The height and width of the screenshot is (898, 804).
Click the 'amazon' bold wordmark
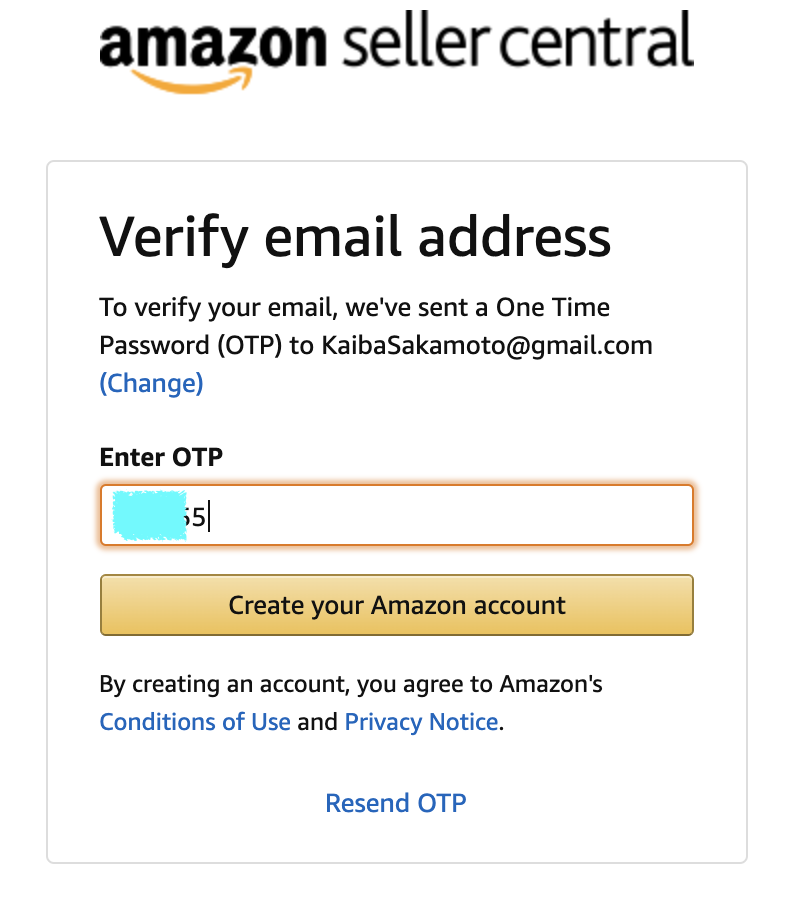pyautogui.click(x=213, y=45)
